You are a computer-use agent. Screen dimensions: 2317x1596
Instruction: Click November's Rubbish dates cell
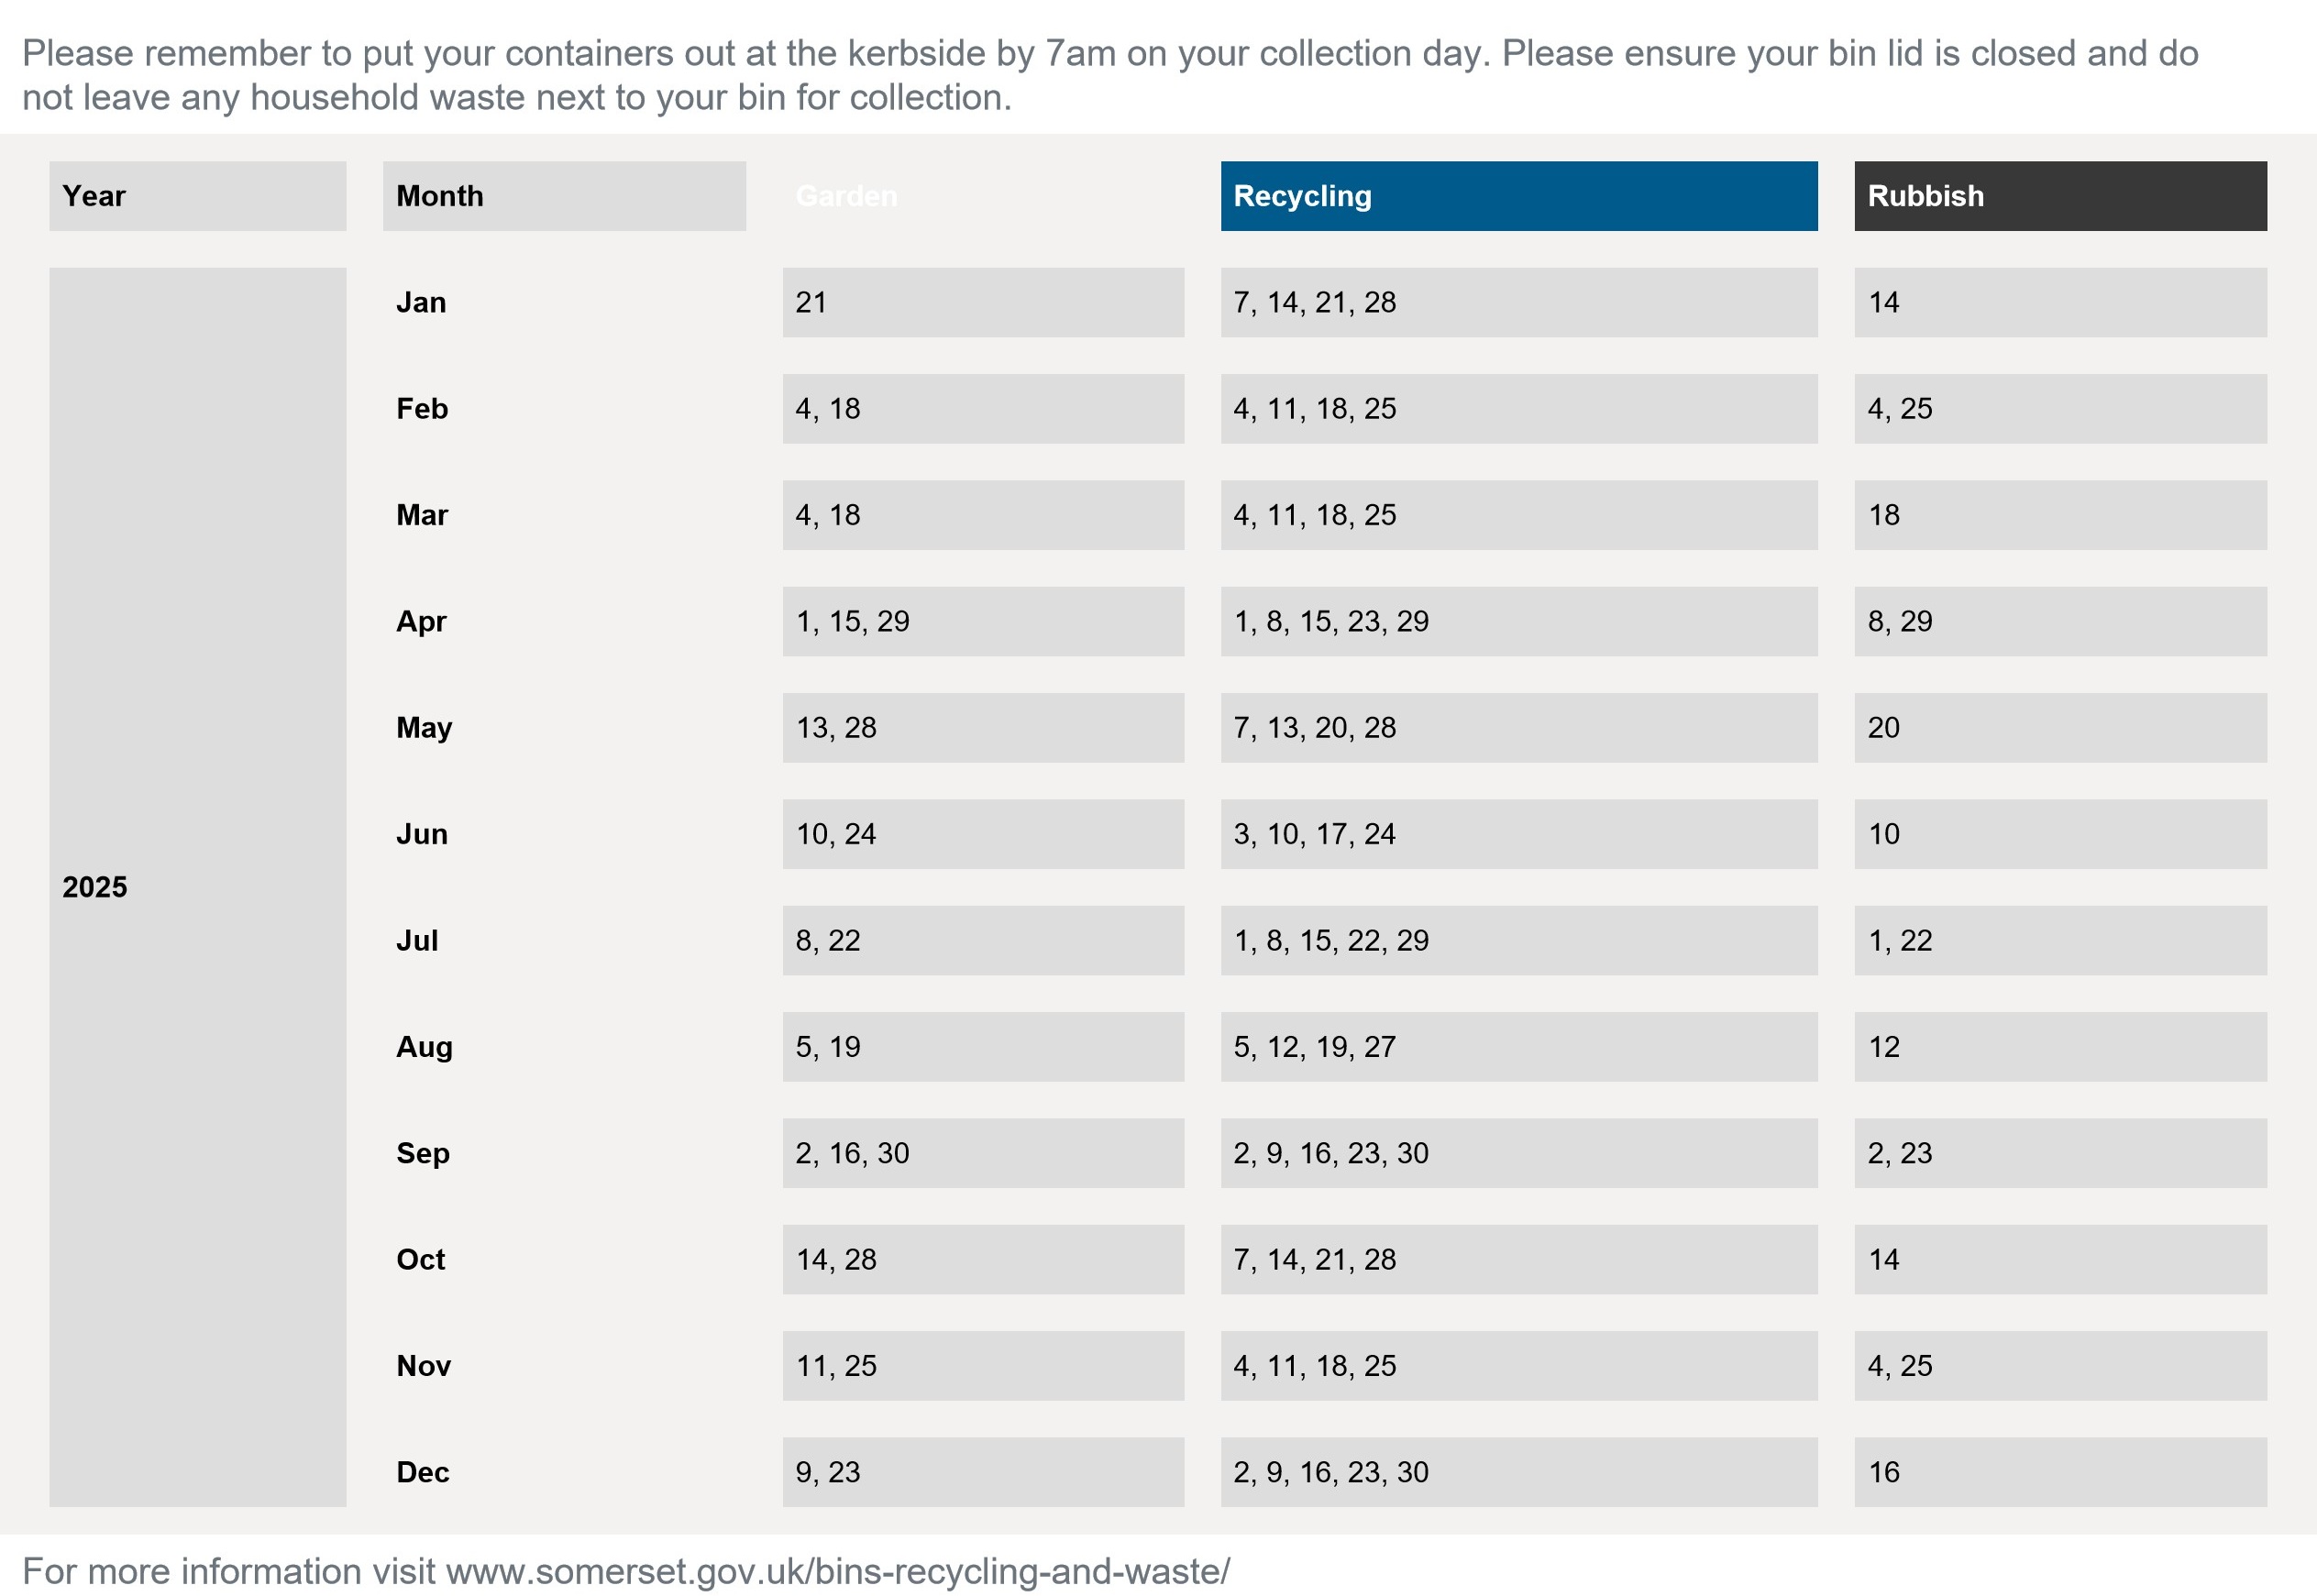point(2059,1365)
